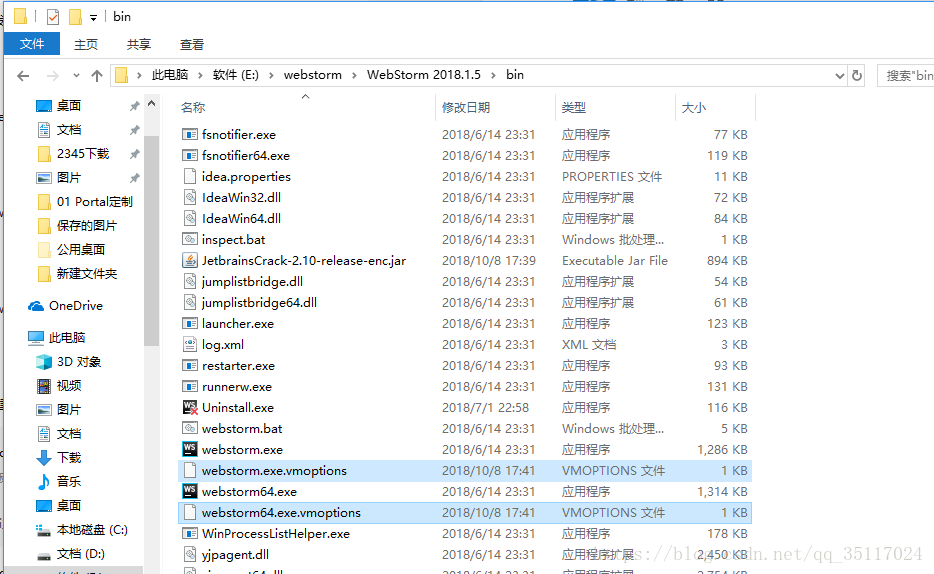Screen dimensions: 934x574
Task: Expand chevron after webstorm in breadcrumb
Action: pos(354,75)
